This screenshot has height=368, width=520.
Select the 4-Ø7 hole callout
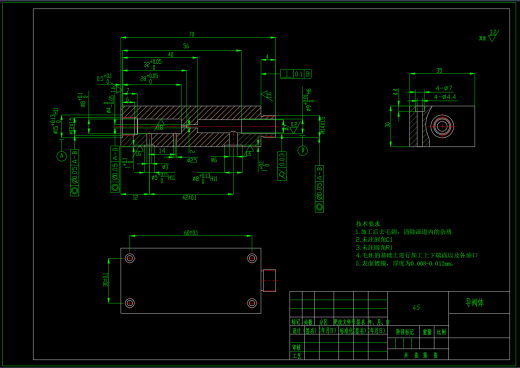(444, 88)
